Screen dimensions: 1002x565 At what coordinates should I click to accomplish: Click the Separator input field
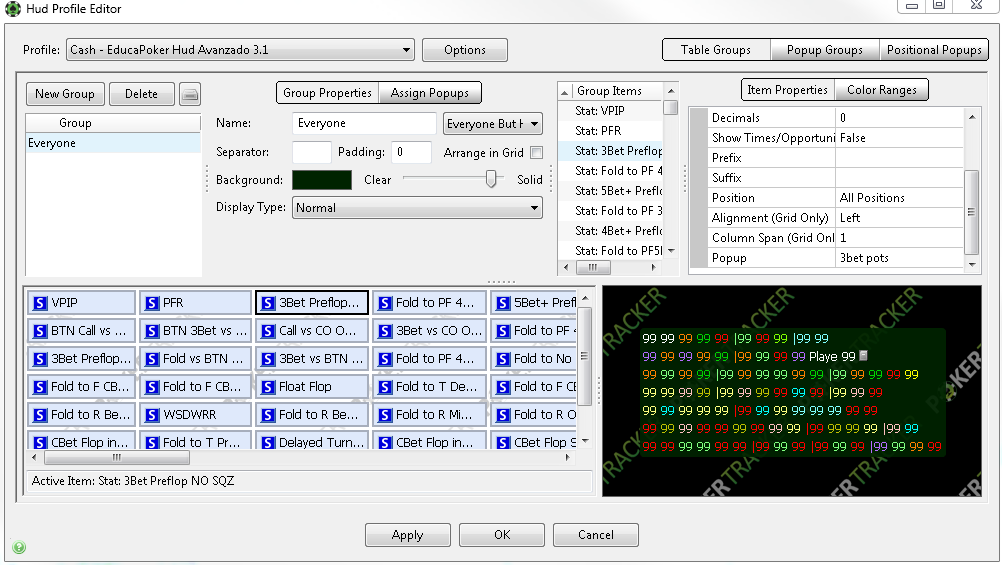pyautogui.click(x=312, y=152)
